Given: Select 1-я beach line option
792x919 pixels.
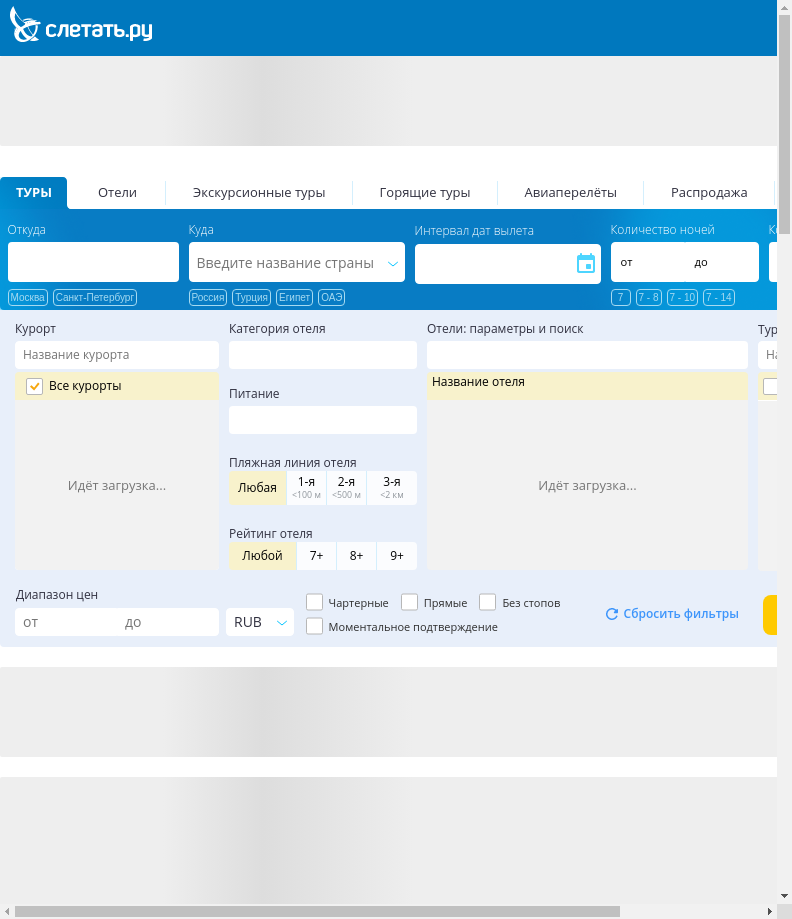Looking at the screenshot, I should click(x=307, y=488).
